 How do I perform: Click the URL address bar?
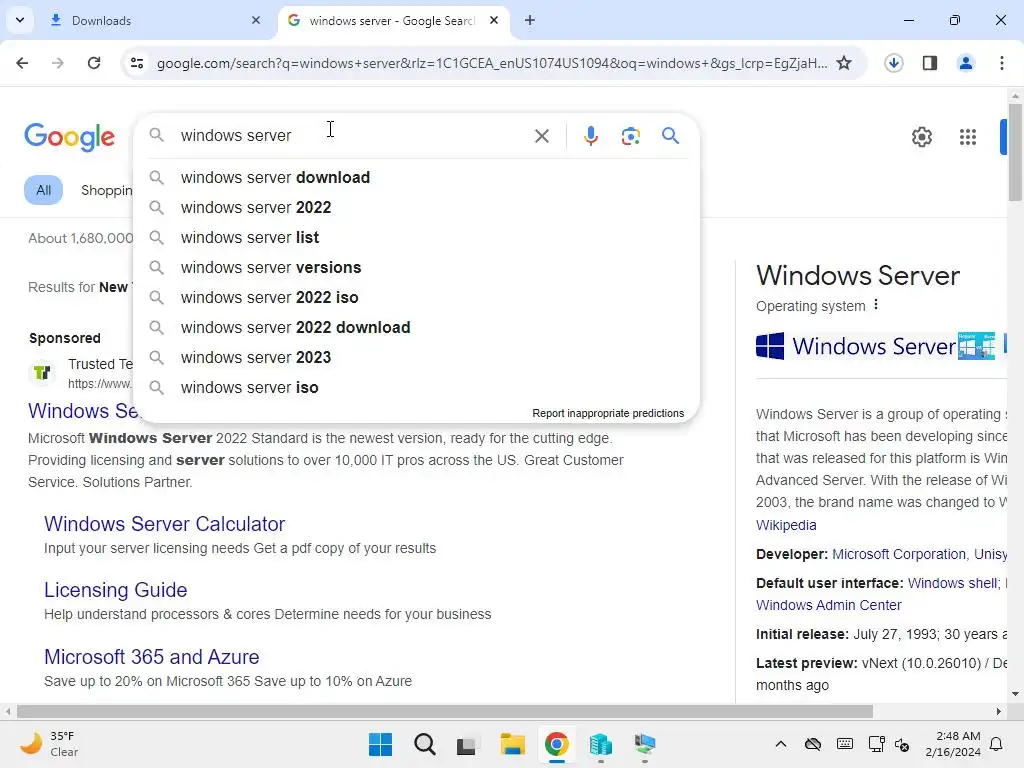coord(491,63)
